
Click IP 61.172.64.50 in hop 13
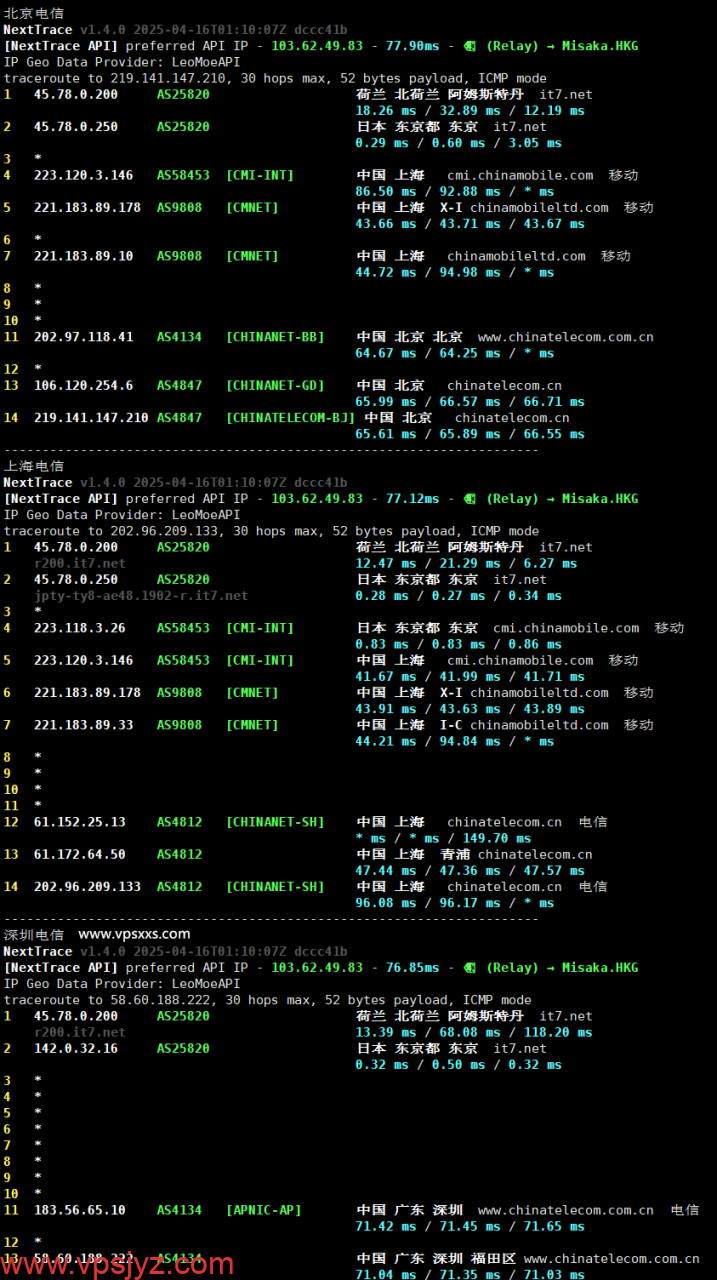coord(80,854)
